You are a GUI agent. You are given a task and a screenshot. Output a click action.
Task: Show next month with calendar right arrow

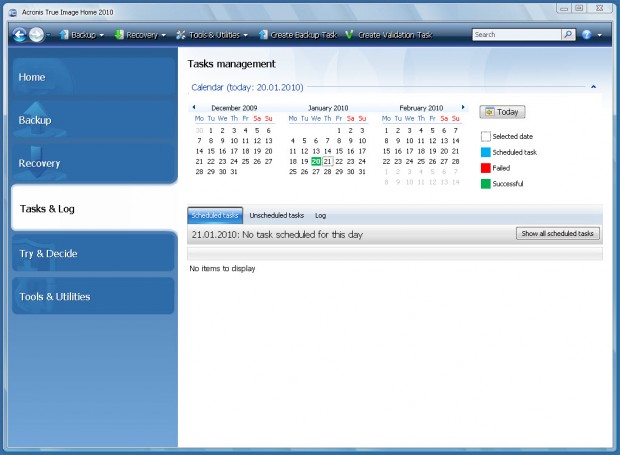click(x=463, y=107)
